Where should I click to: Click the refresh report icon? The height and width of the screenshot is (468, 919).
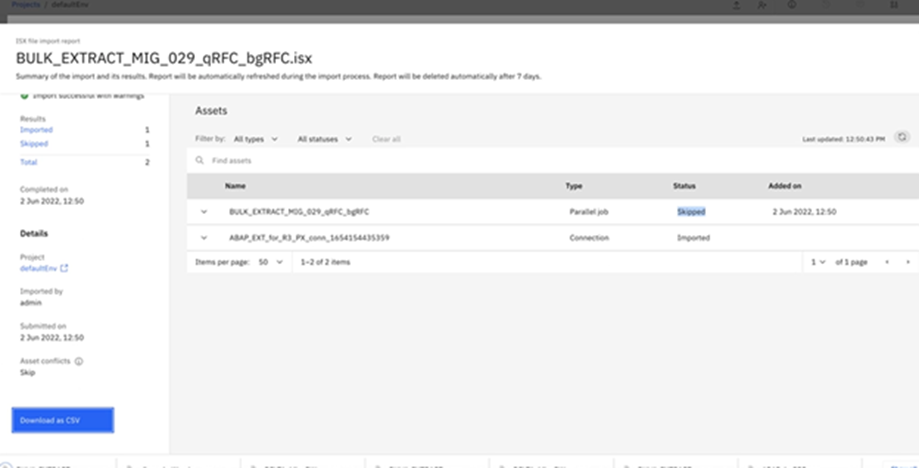coord(902,138)
